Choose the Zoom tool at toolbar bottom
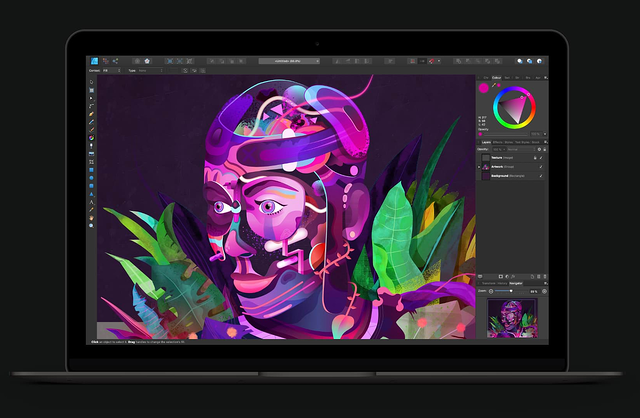The image size is (640, 418). point(92,226)
